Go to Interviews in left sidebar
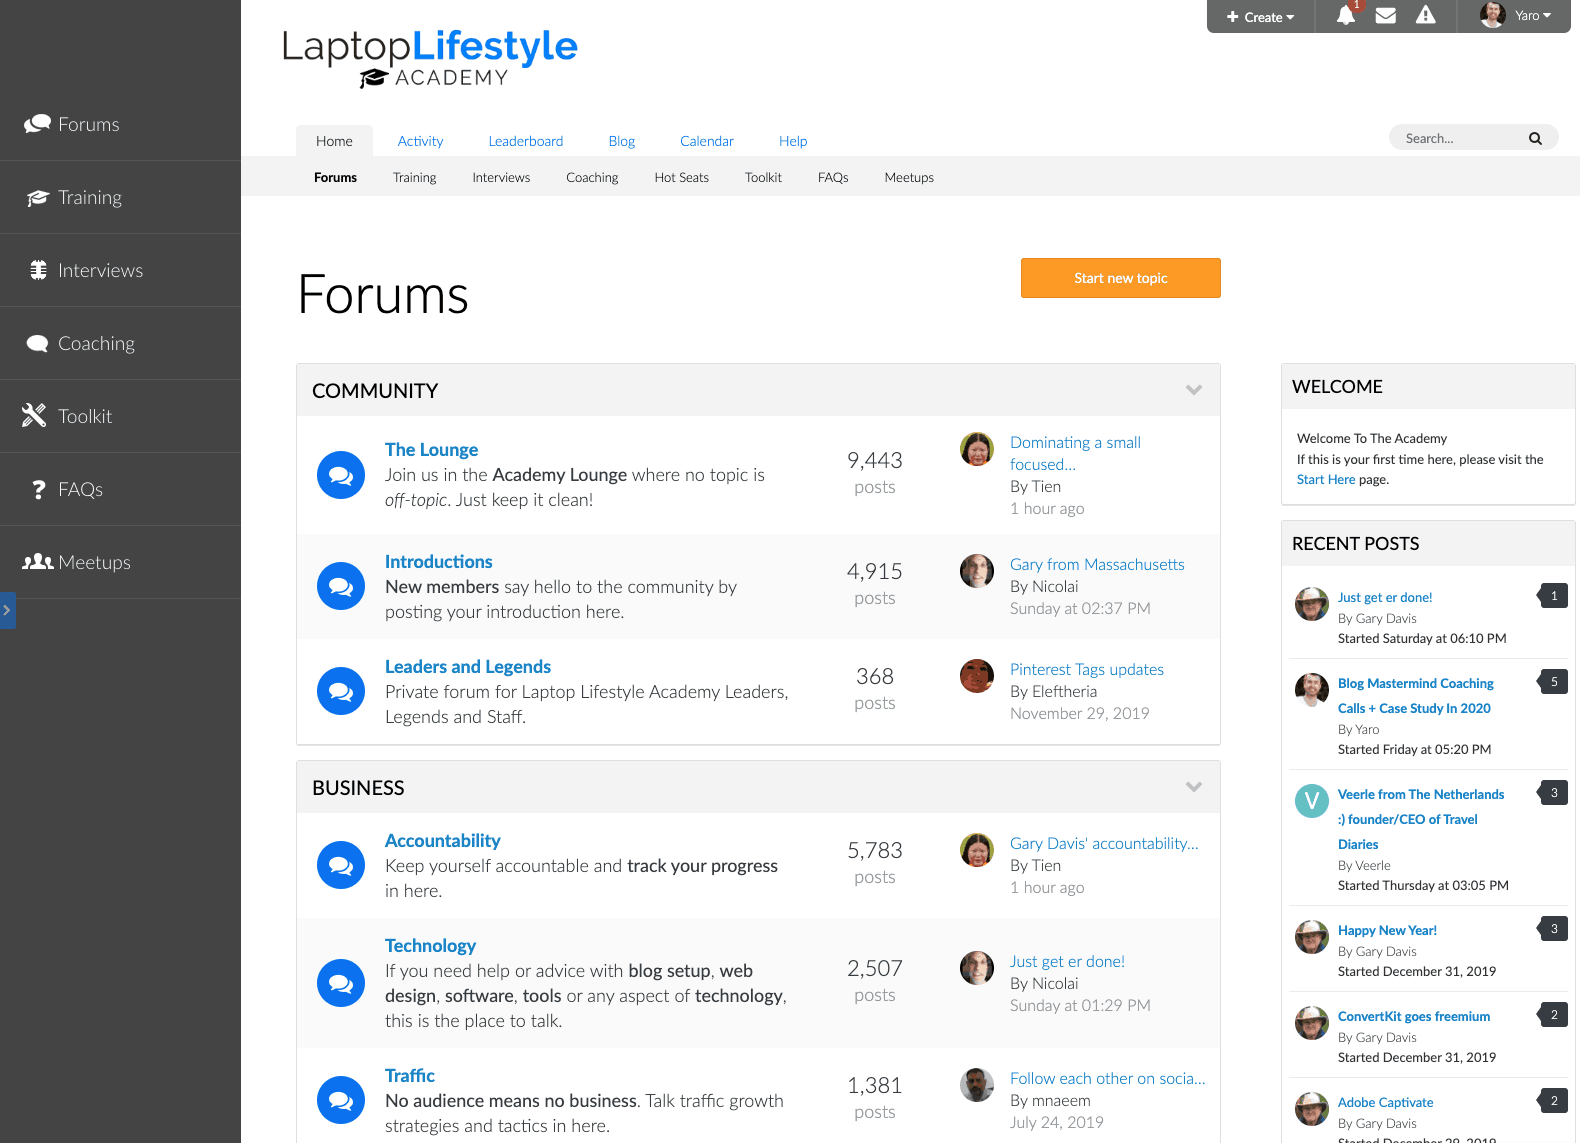 pyautogui.click(x=120, y=270)
